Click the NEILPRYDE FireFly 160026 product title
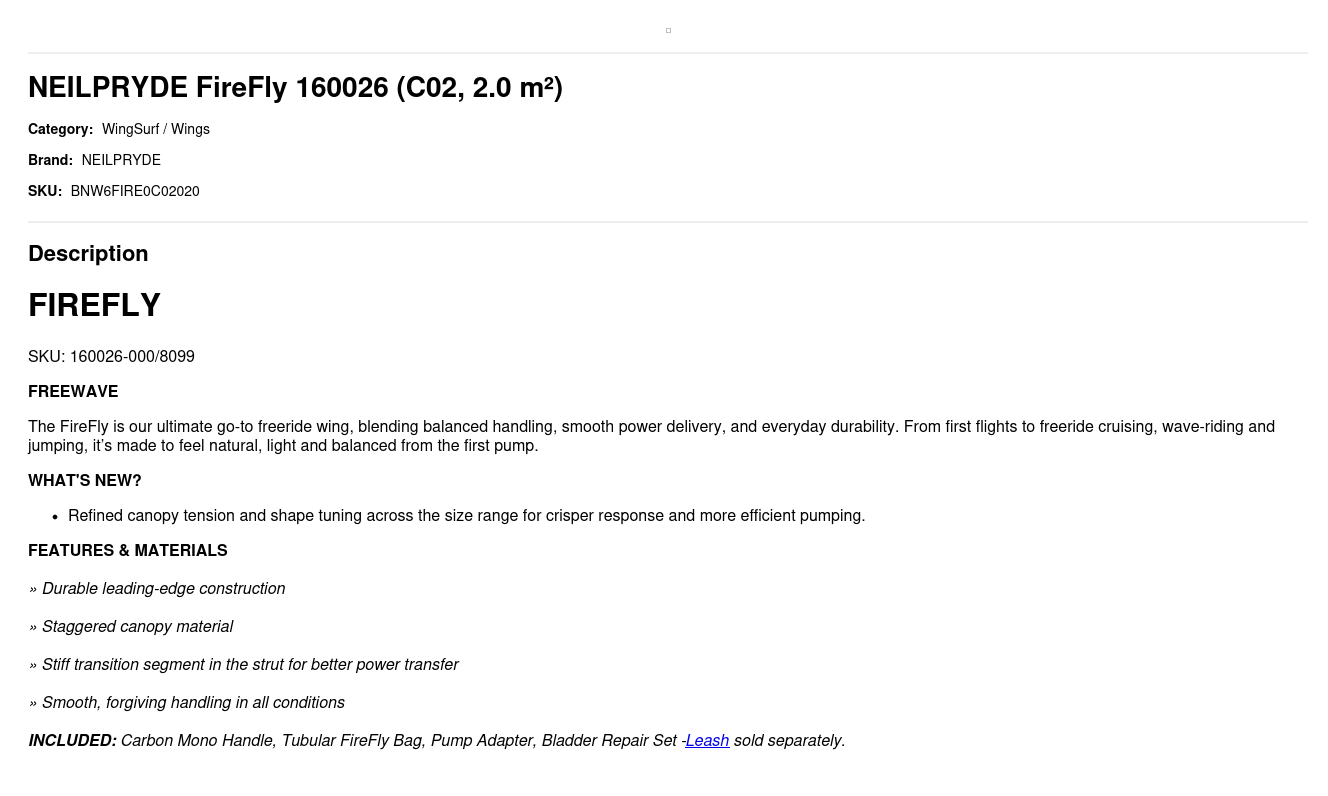The height and width of the screenshot is (796, 1328). point(295,88)
